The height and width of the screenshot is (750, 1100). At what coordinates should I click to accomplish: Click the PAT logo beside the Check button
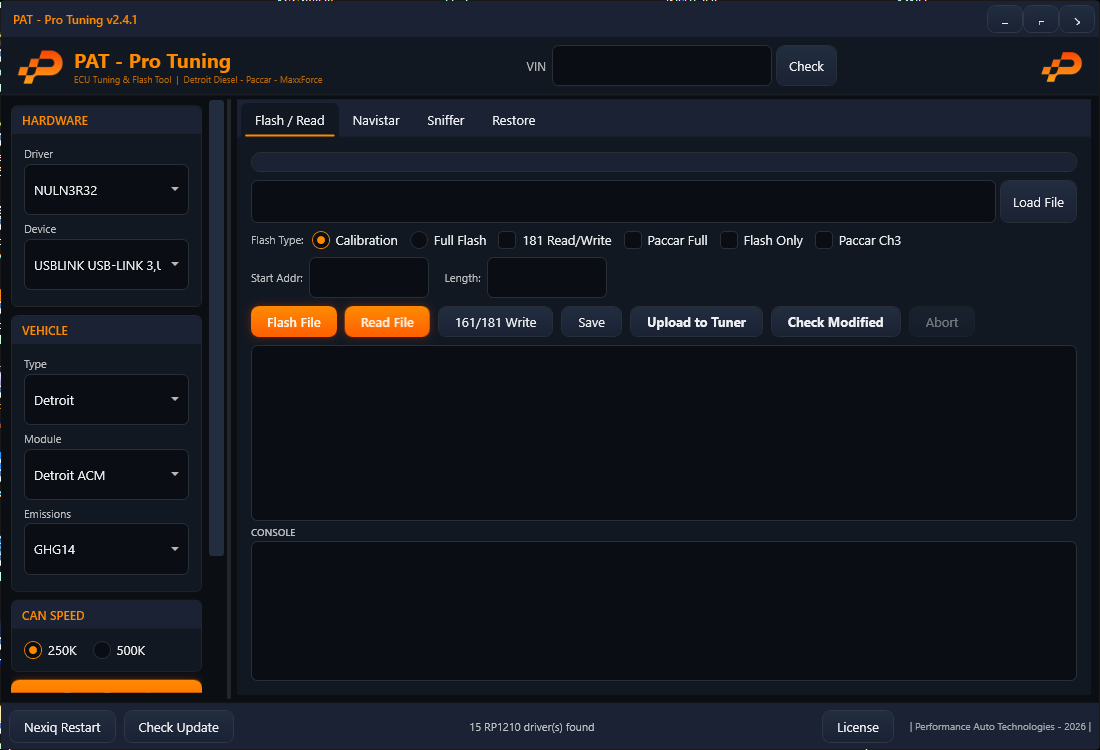(1061, 67)
